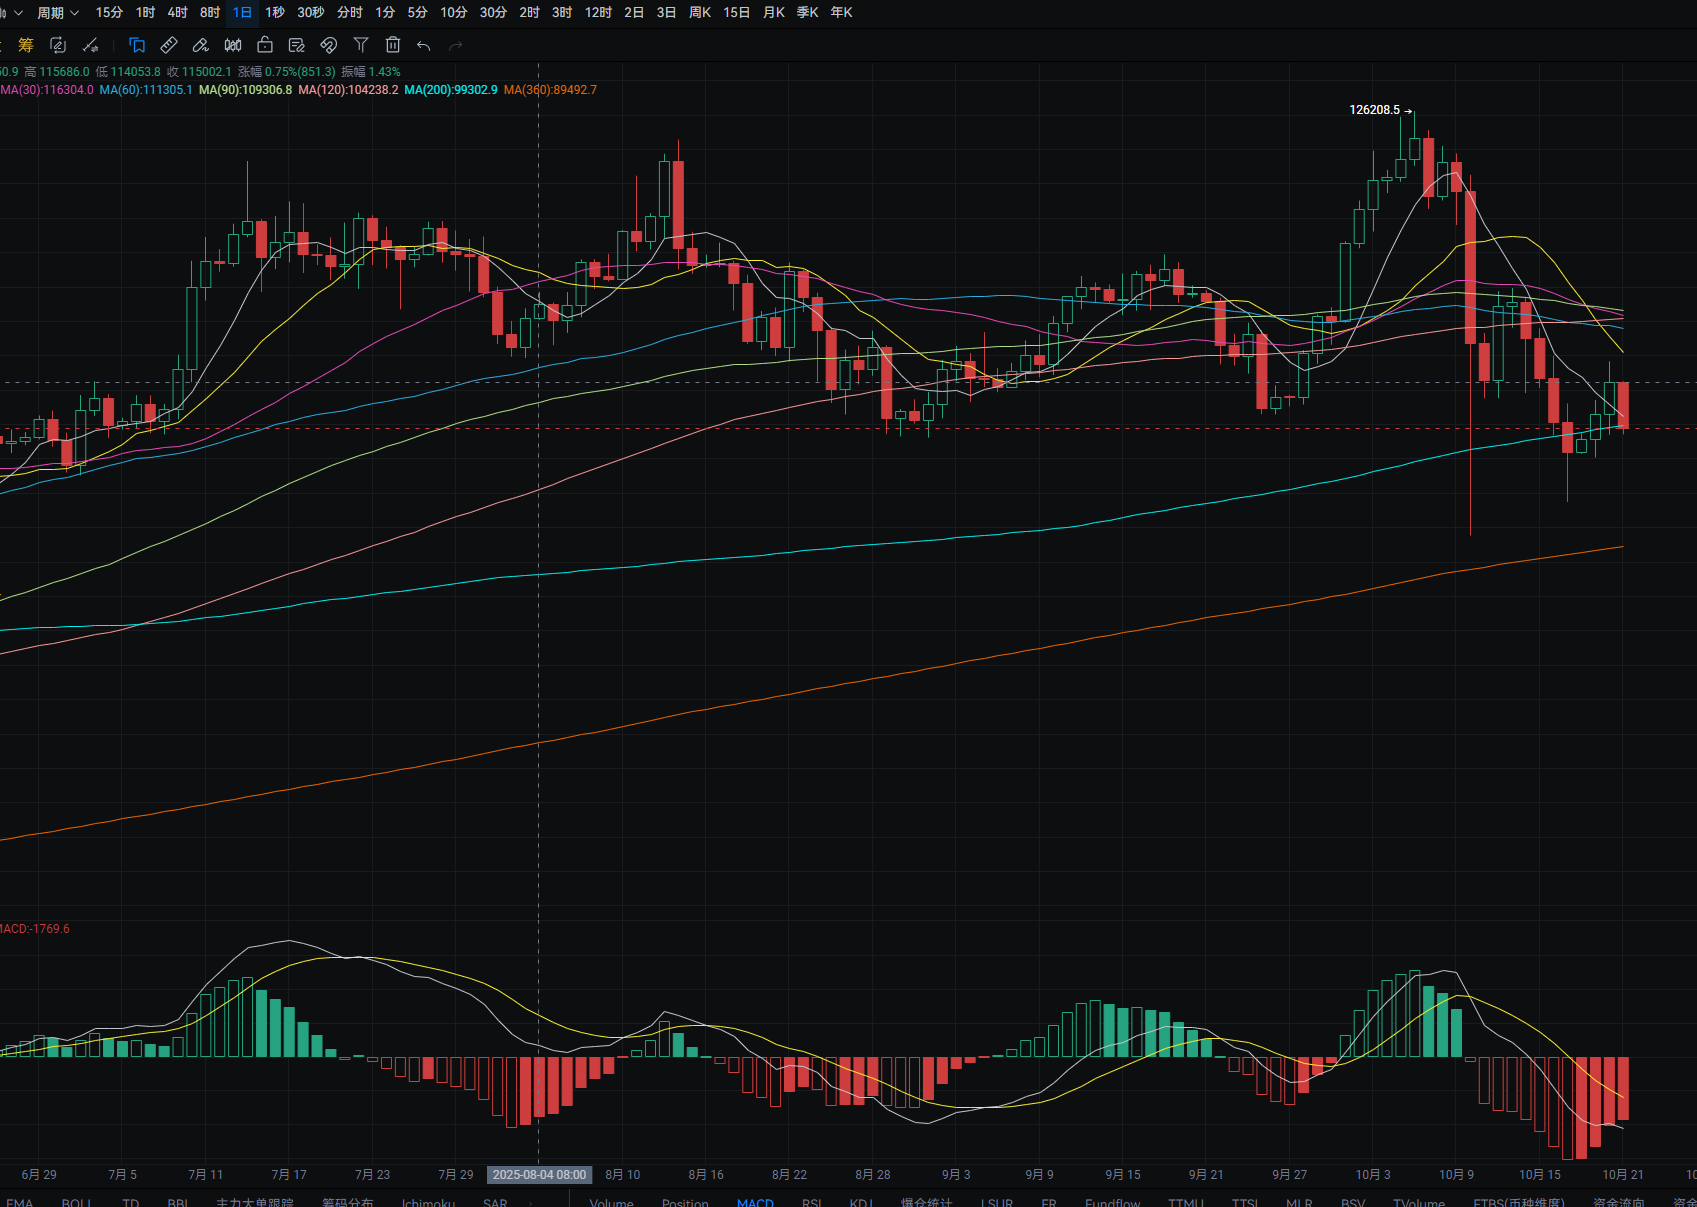The height and width of the screenshot is (1207, 1697).
Task: Select the ruler measurement tool
Action: point(169,45)
